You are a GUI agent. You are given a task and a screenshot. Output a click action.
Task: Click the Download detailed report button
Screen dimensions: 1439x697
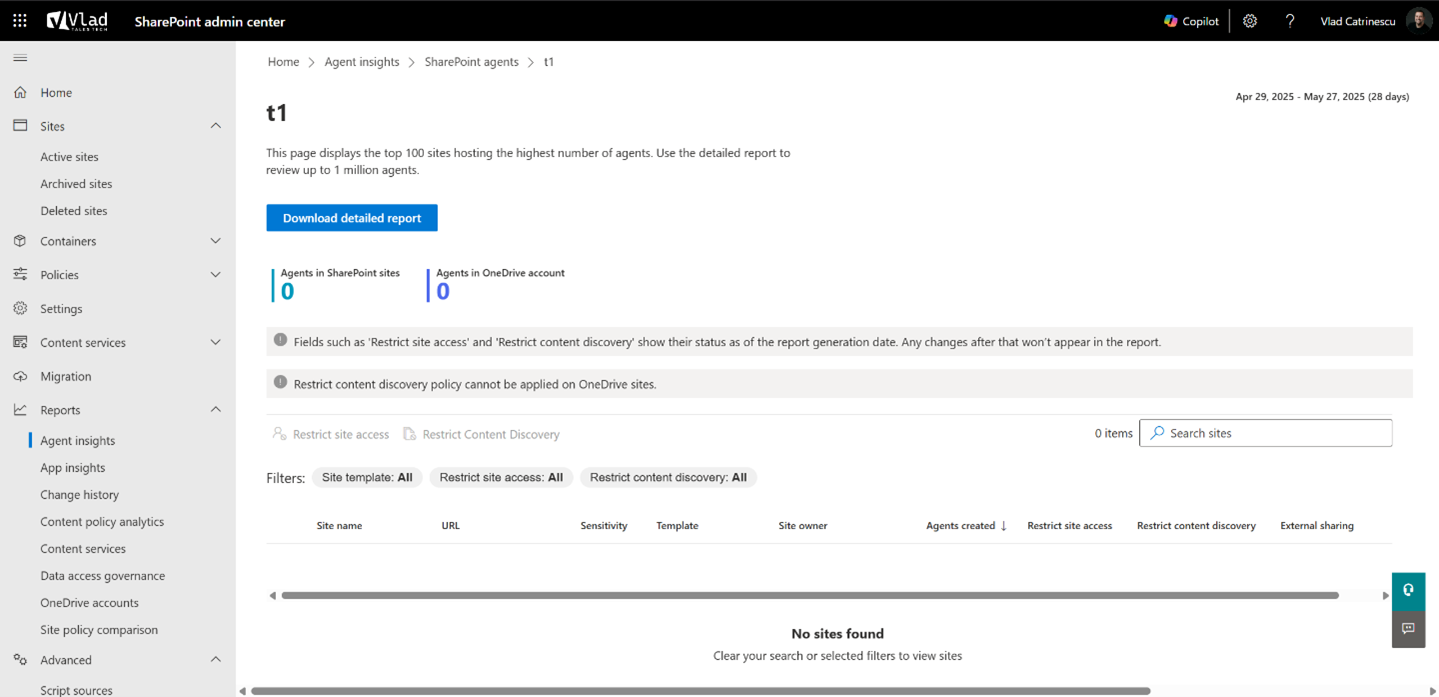point(351,217)
